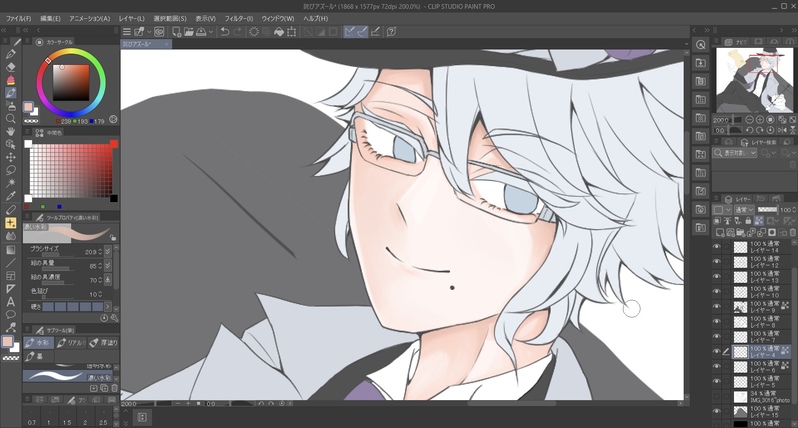Click the New canvas icon
Viewport: 798px width, 428px height.
(x=176, y=32)
